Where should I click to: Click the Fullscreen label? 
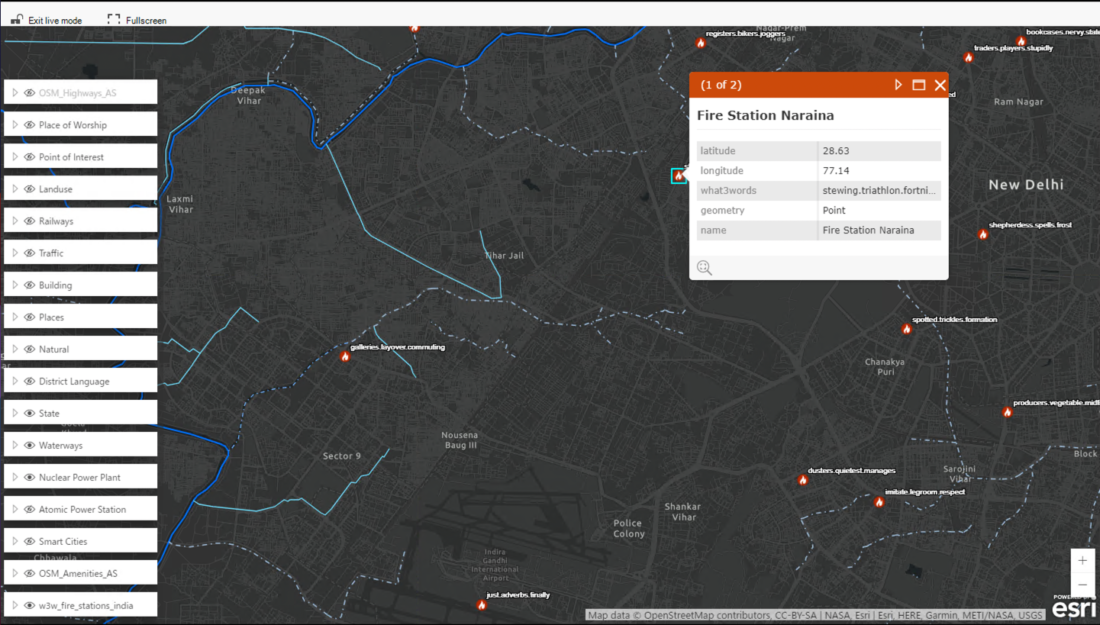[x=146, y=20]
